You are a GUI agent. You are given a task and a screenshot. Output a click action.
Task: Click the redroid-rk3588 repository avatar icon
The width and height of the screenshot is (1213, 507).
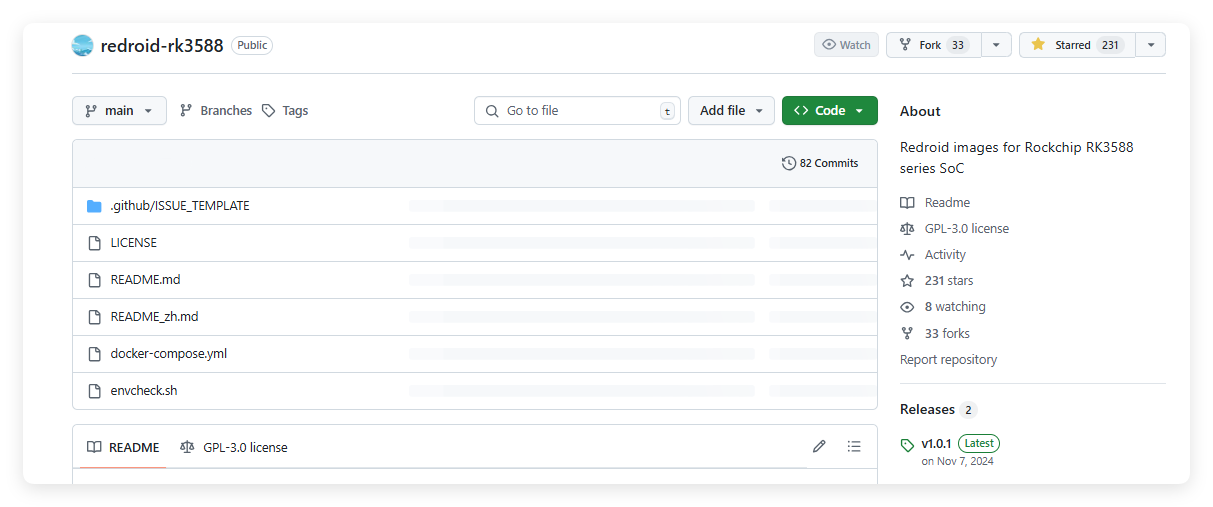point(82,45)
